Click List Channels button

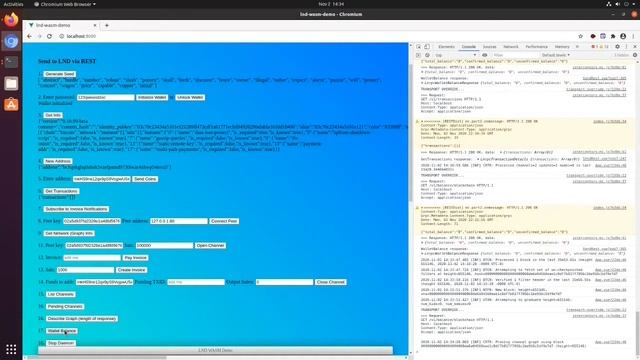(x=61, y=294)
